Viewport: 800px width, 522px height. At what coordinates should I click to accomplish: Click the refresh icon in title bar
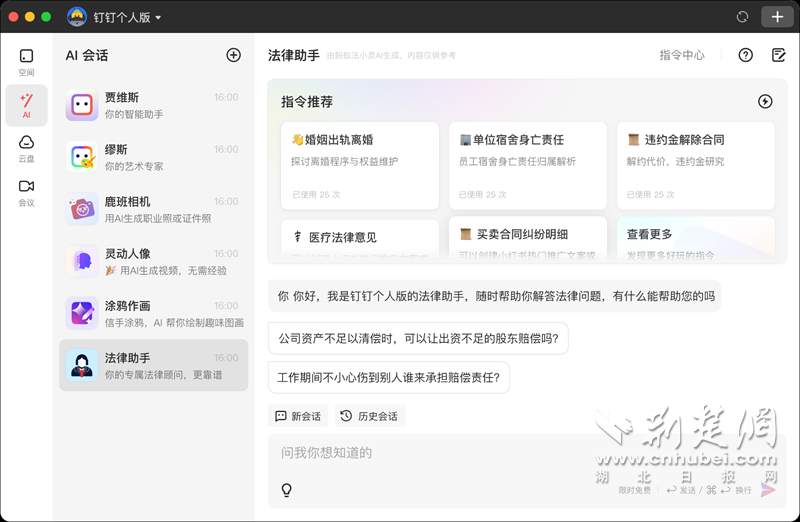pos(742,17)
